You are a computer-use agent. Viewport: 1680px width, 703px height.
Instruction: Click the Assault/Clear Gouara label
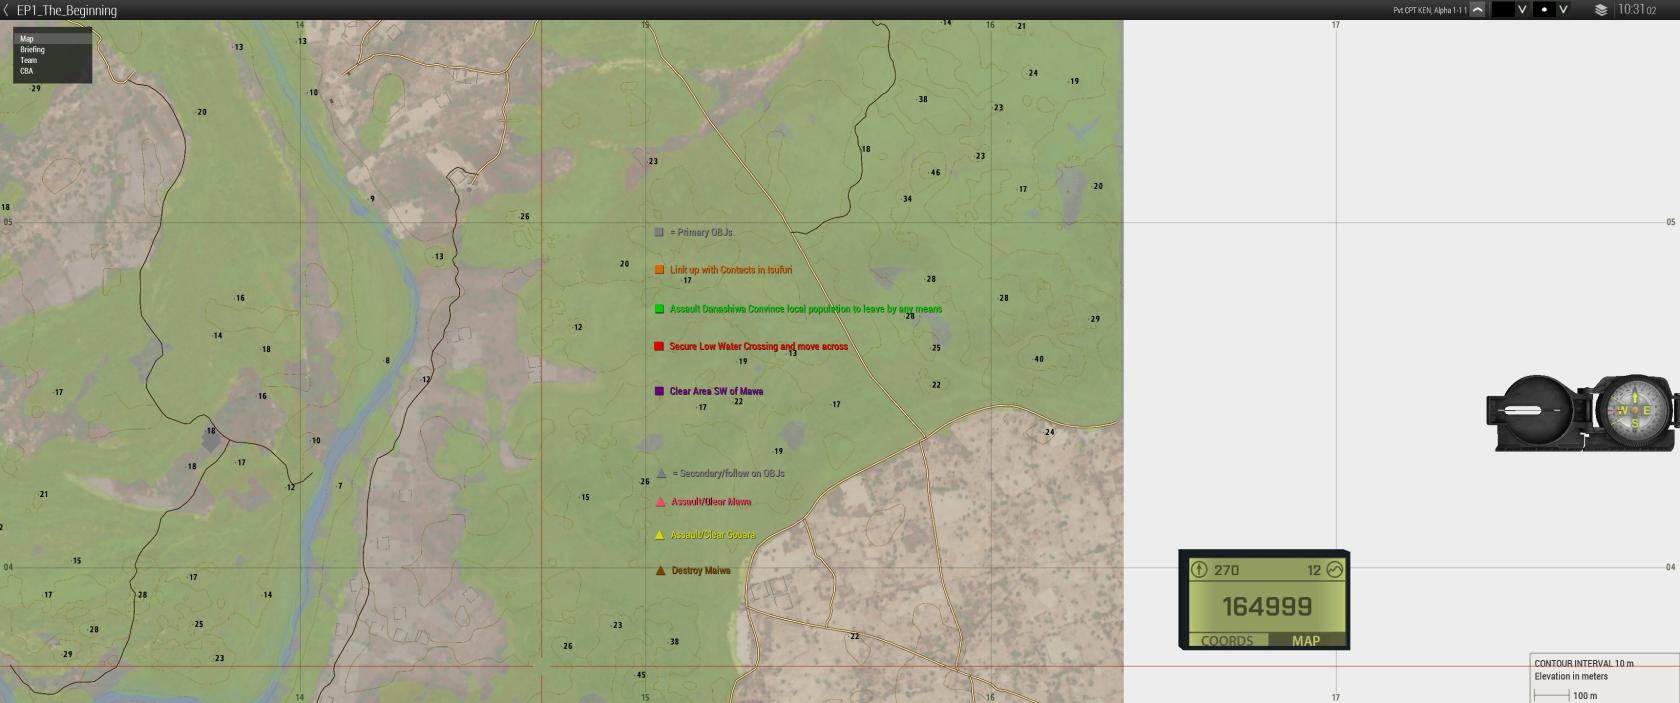click(x=713, y=535)
